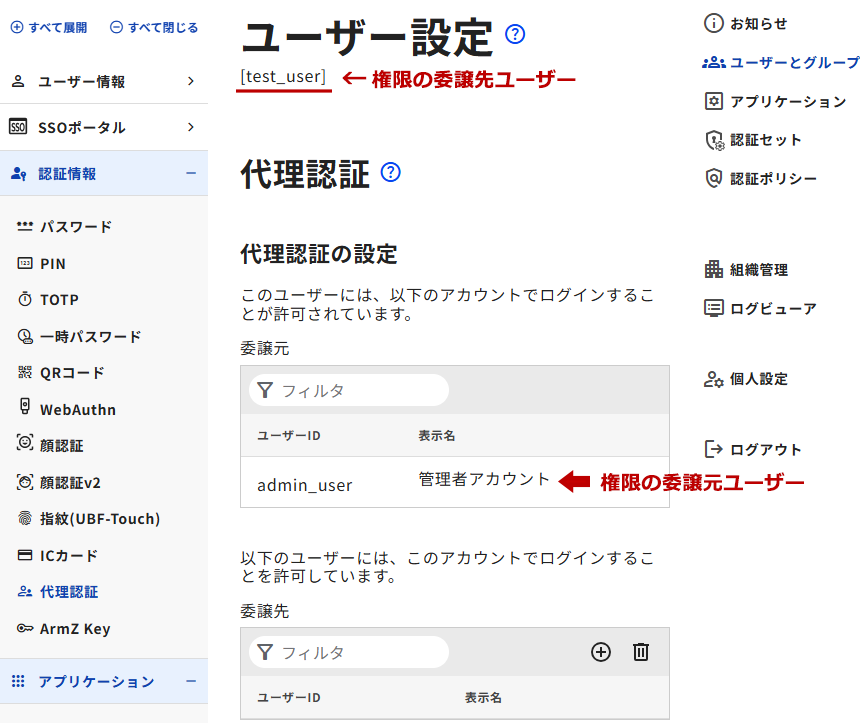Open the QRコード setting
This screenshot has width=860, height=723.
click(72, 373)
